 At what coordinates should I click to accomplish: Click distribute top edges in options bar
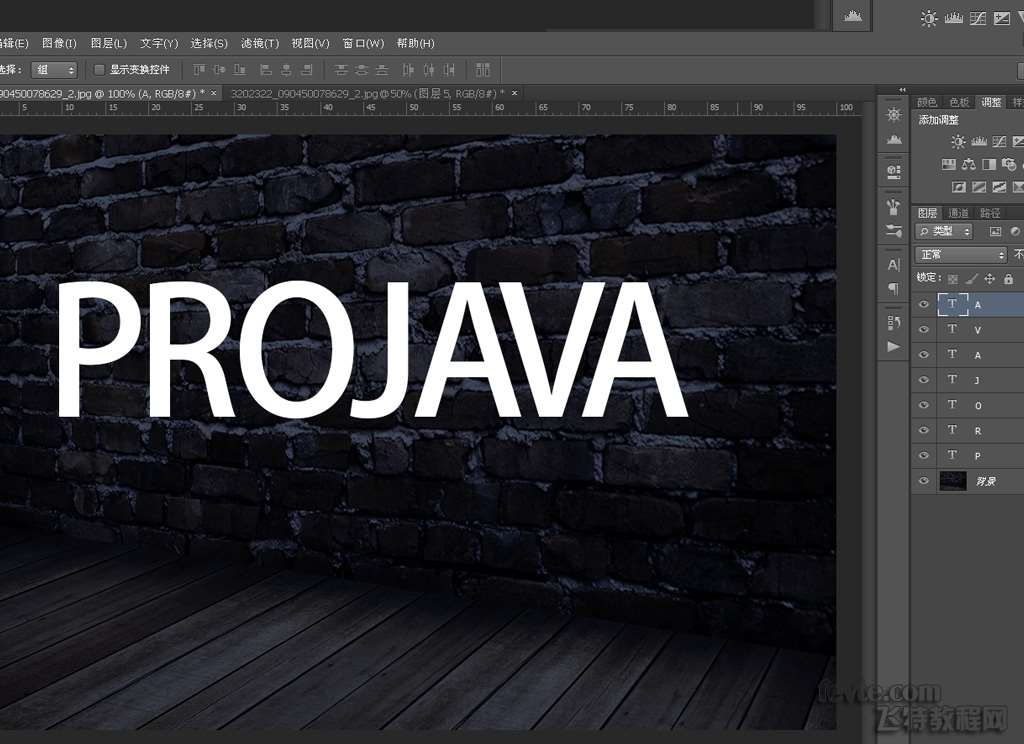coord(340,69)
